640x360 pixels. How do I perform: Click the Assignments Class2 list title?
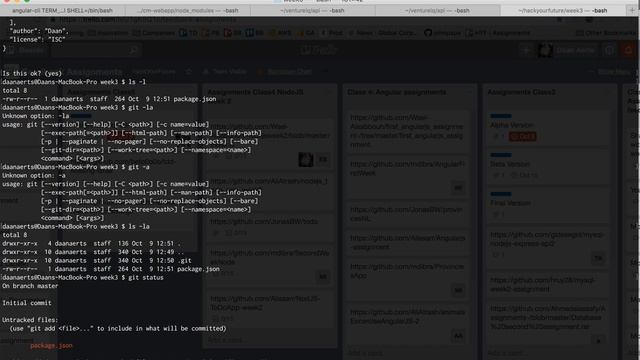521,92
